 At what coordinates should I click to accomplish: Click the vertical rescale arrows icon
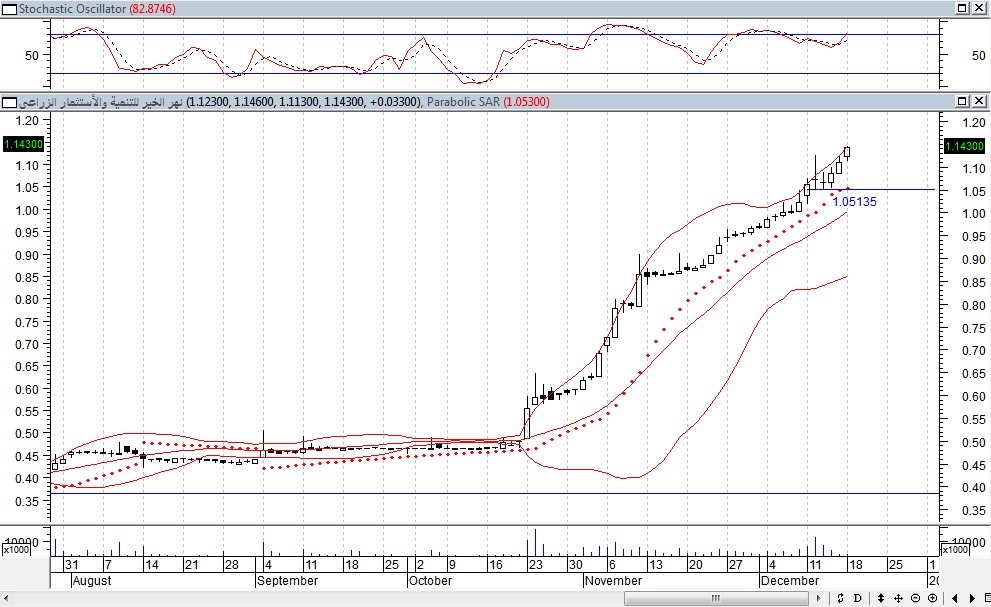coord(880,598)
